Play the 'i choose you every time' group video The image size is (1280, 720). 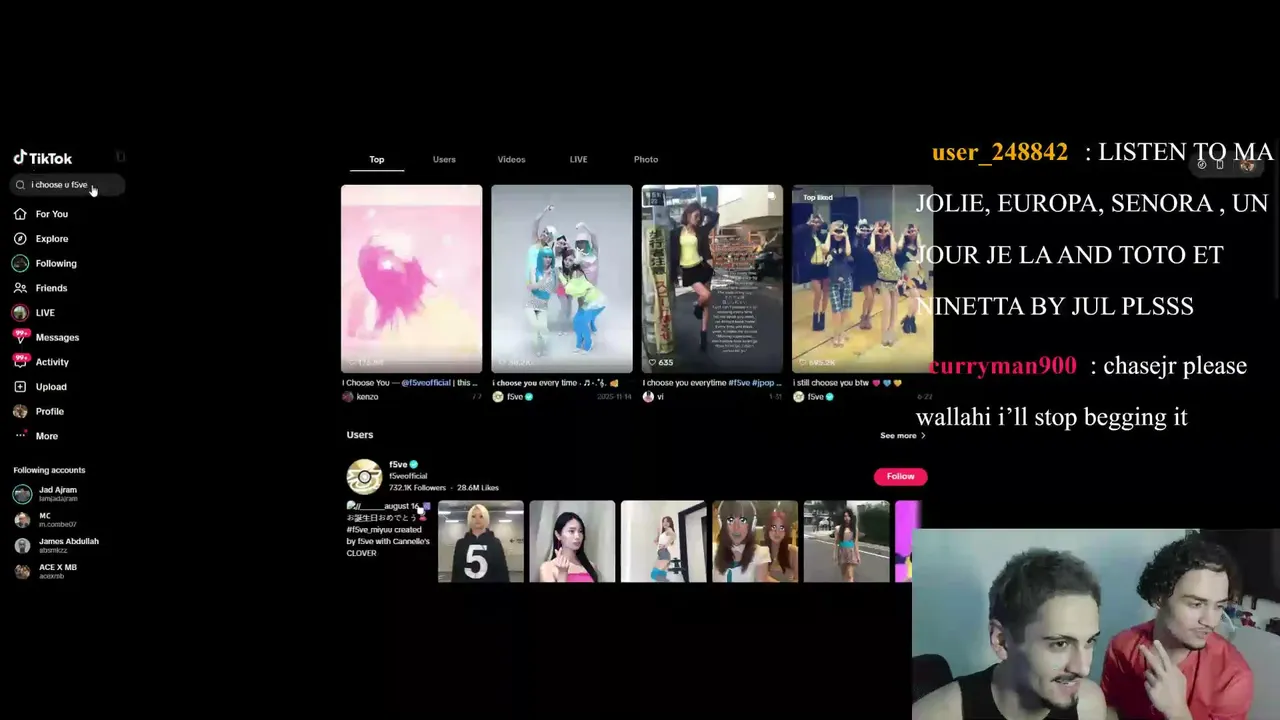(562, 279)
